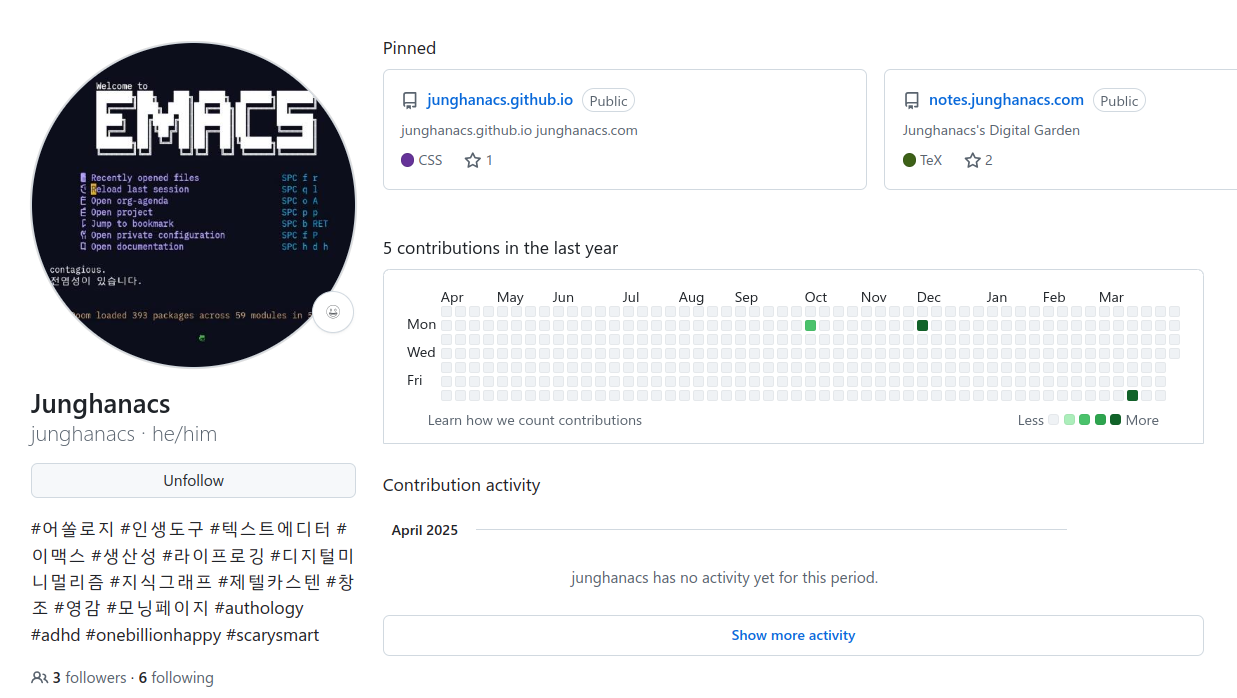Click the green TeX language dot

click(910, 160)
